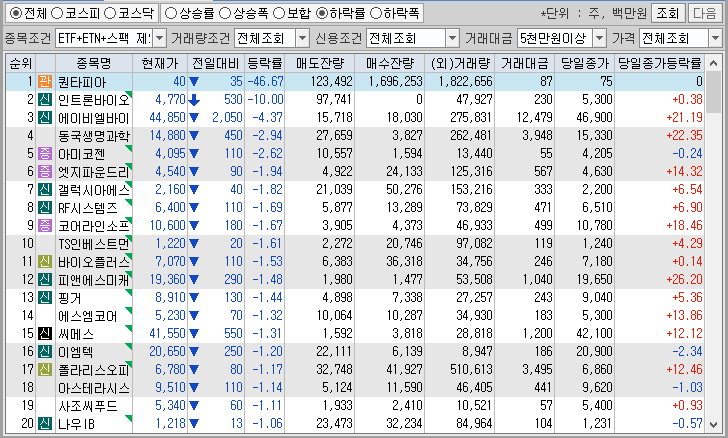Open the 거래량조건 dropdown
The height and width of the screenshot is (438, 728).
[x=302, y=38]
